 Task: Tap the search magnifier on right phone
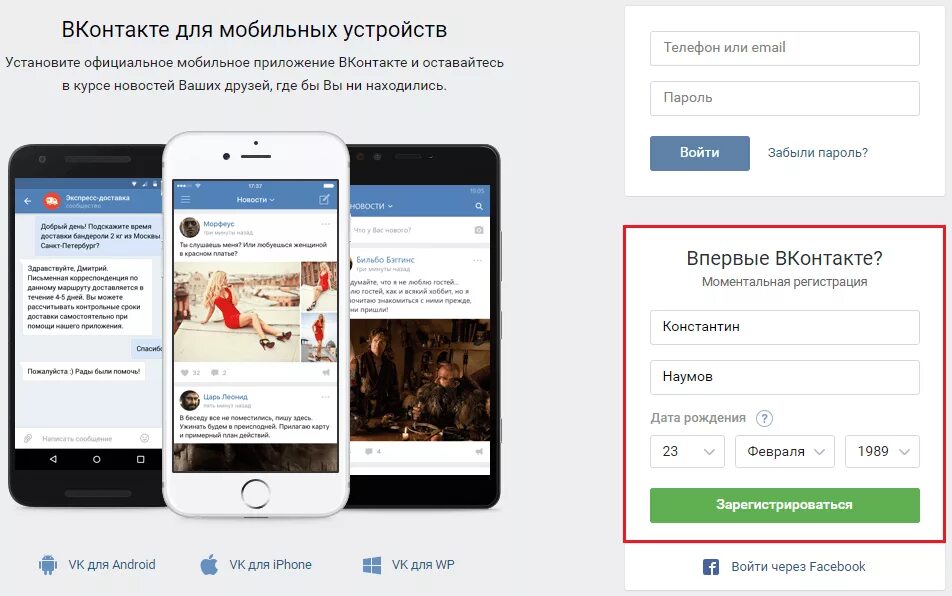click(x=479, y=206)
